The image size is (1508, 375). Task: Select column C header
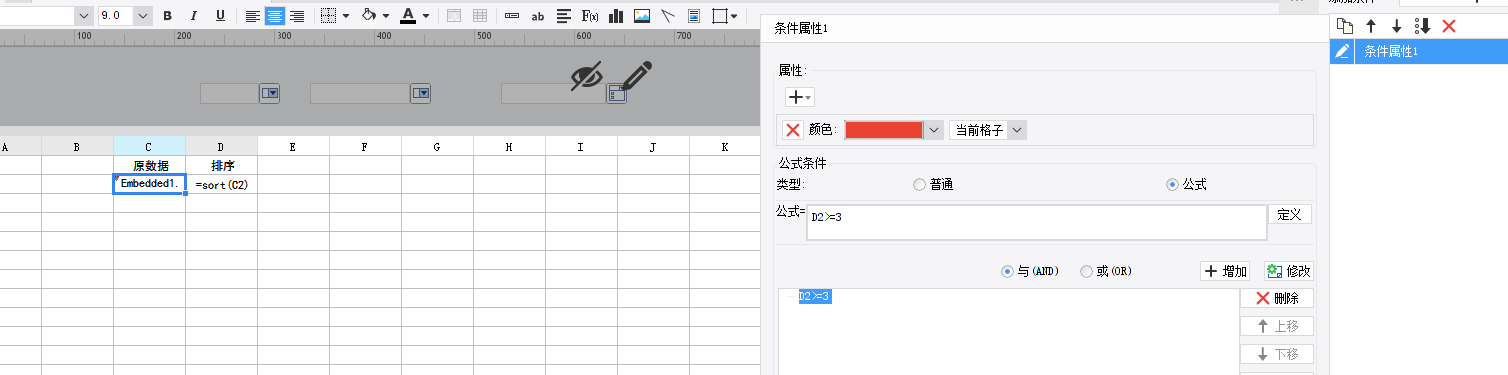coord(149,147)
